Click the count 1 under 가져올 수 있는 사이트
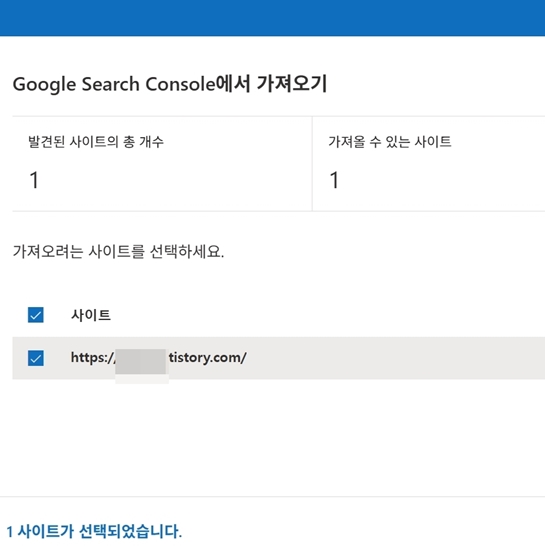Screen dimensions: 545x546 (334, 180)
